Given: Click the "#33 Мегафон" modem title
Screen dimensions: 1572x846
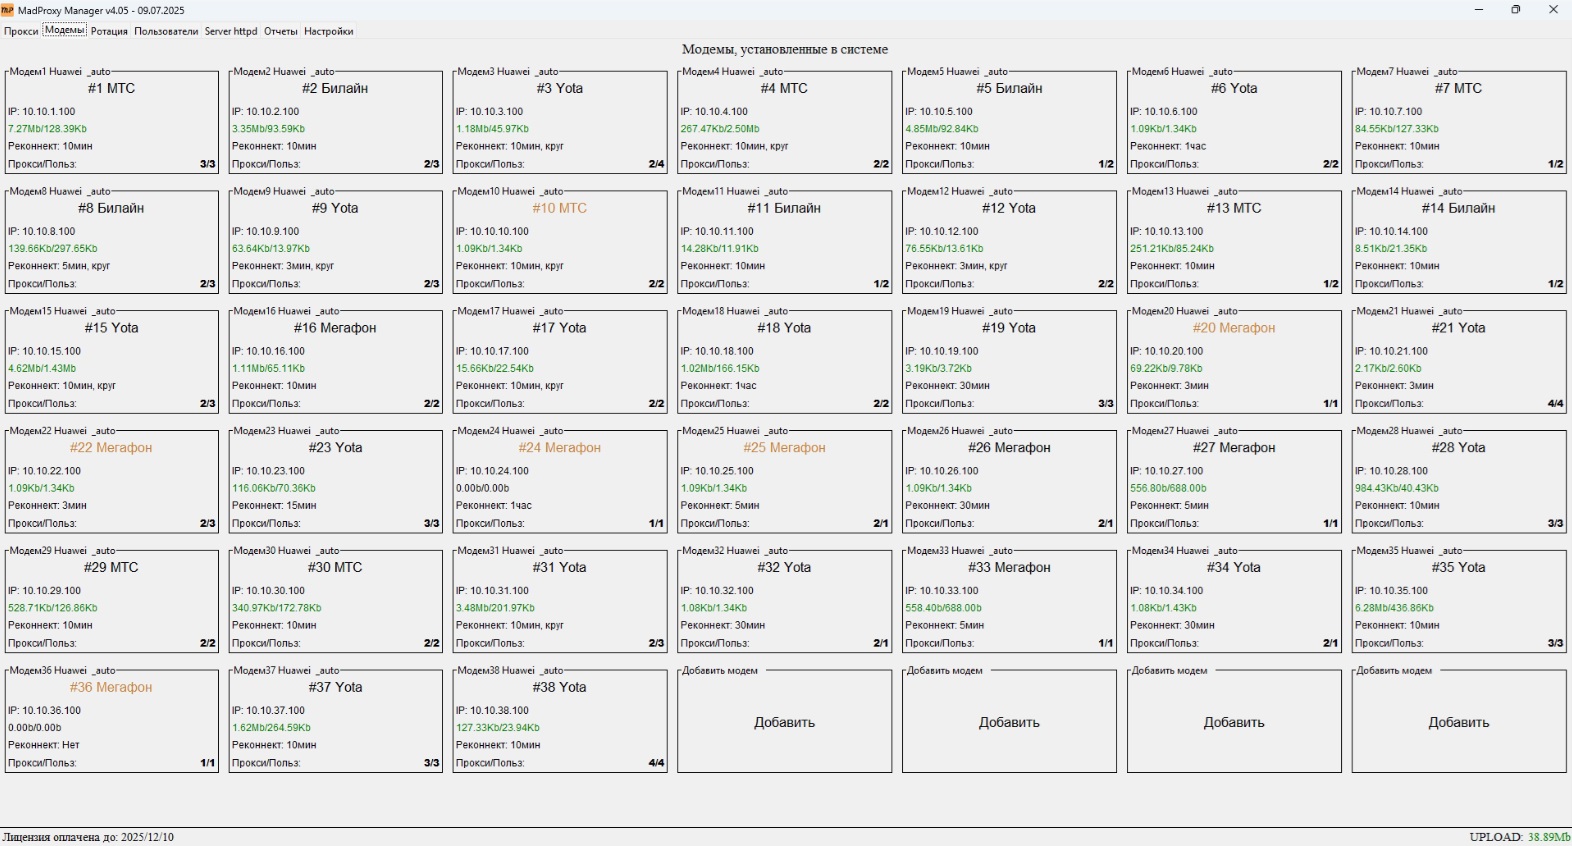Looking at the screenshot, I should pyautogui.click(x=1009, y=567).
